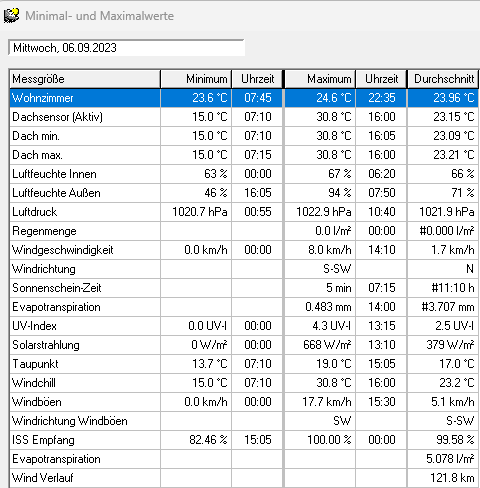Click the 10:40 time in Luftdruck row
The height and width of the screenshot is (488, 480).
tap(381, 212)
